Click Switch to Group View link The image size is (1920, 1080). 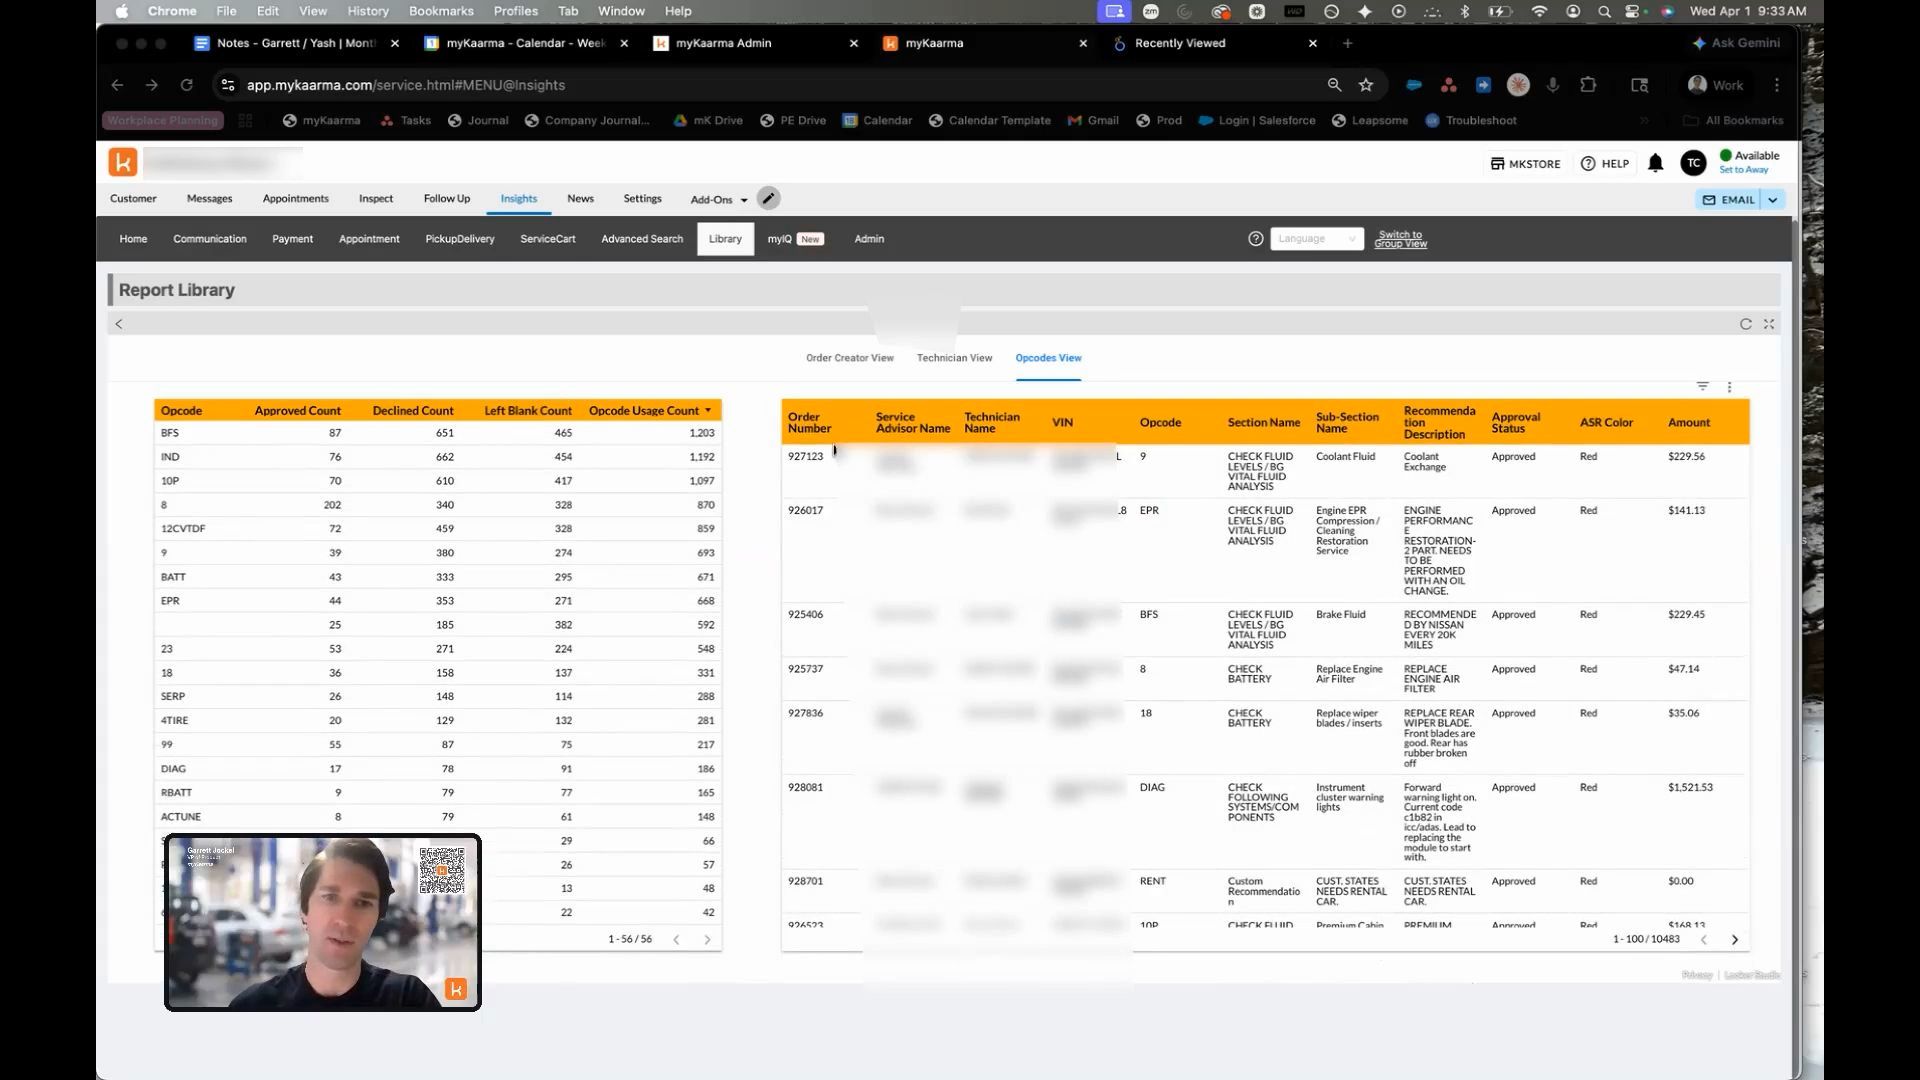click(x=1400, y=239)
